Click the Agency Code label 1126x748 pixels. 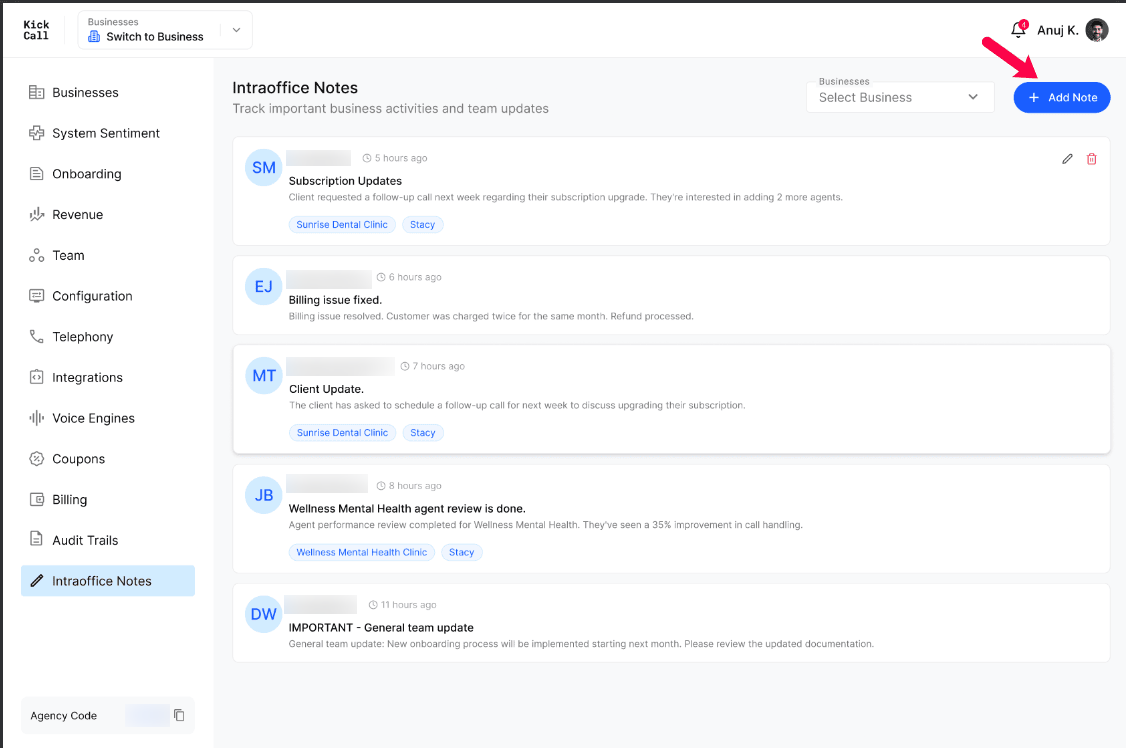63,716
